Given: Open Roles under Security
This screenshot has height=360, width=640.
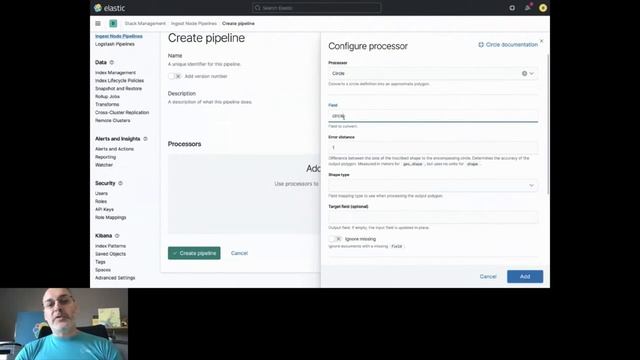Looking at the screenshot, I should click(x=101, y=201).
